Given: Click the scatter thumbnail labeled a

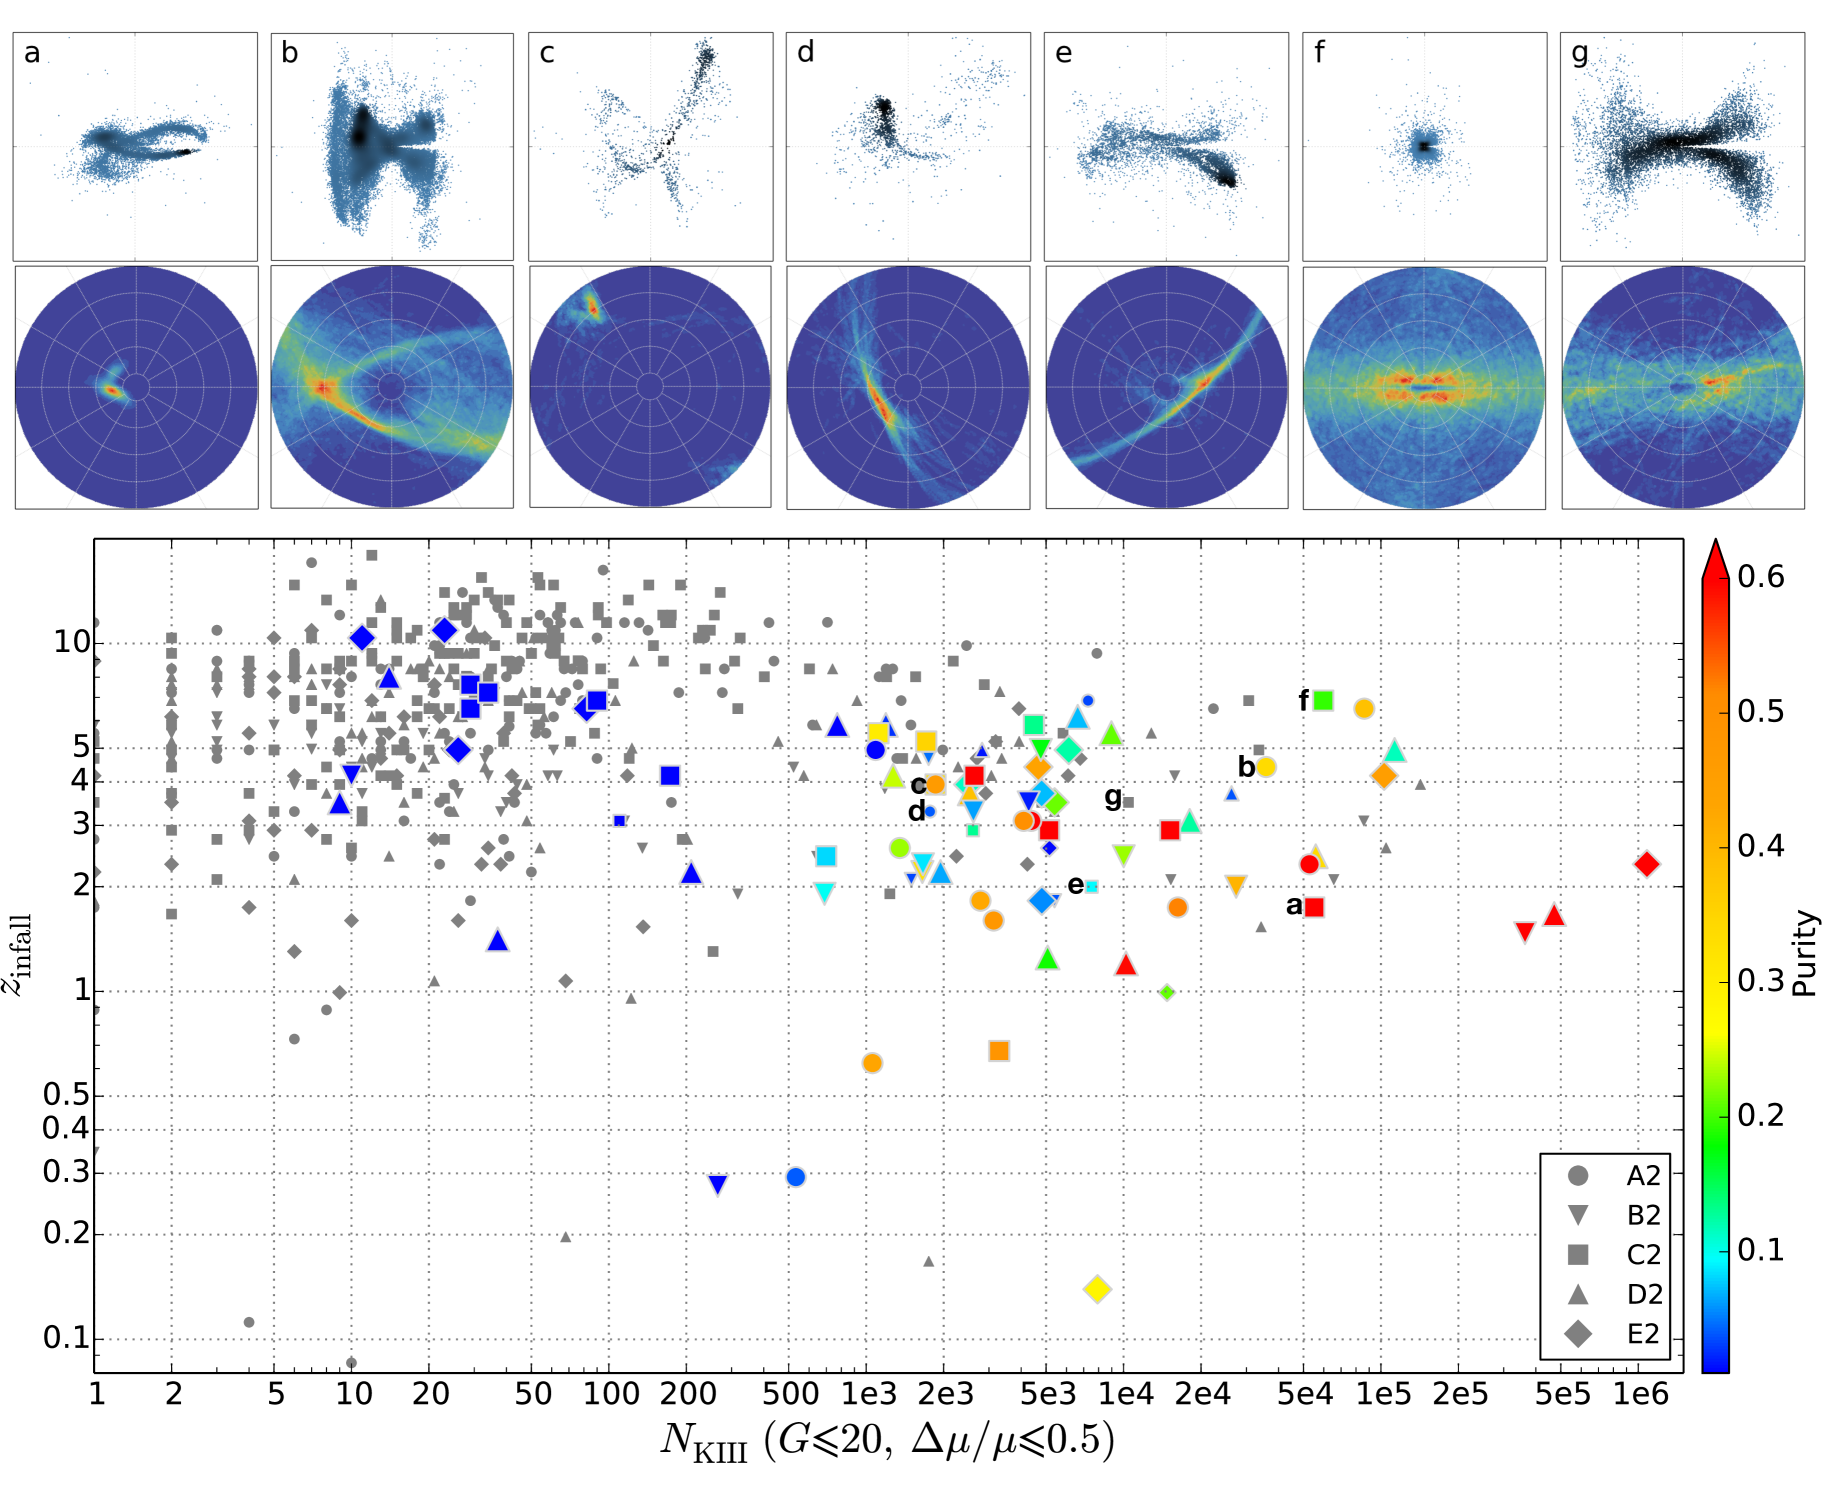Looking at the screenshot, I should tap(135, 147).
